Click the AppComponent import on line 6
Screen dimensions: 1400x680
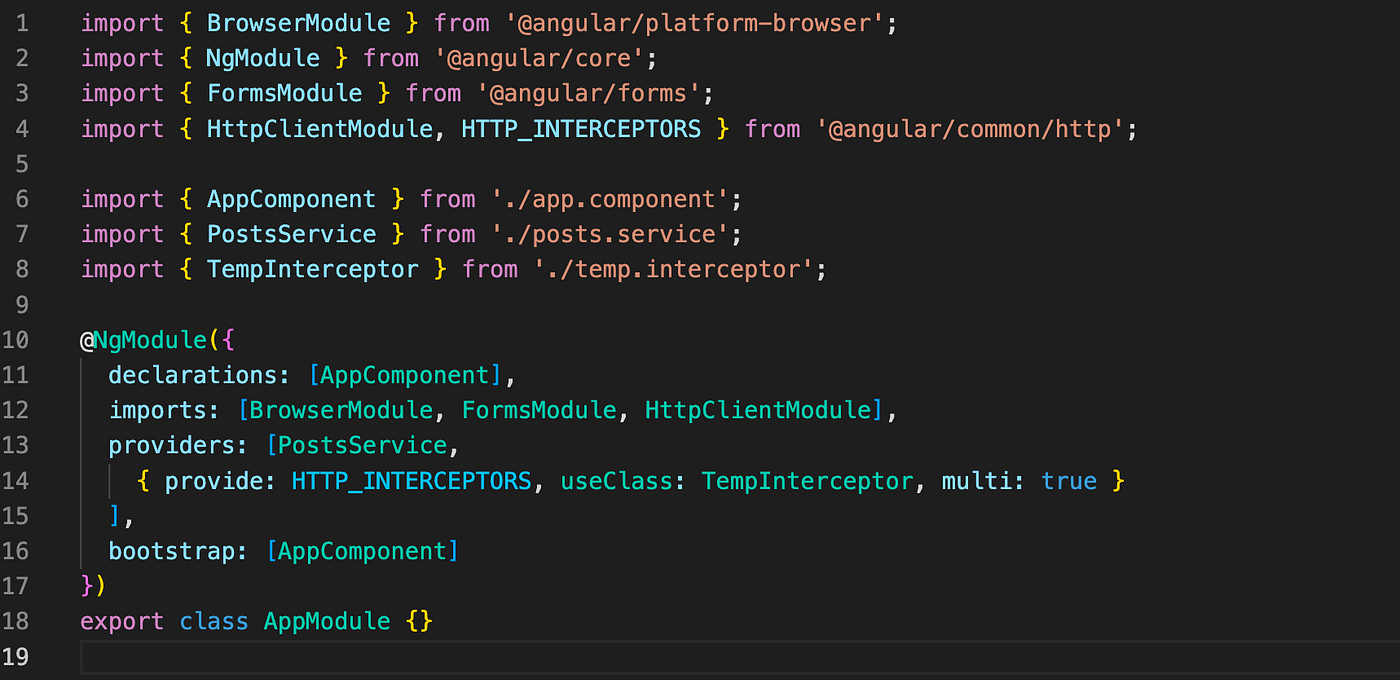(x=291, y=198)
